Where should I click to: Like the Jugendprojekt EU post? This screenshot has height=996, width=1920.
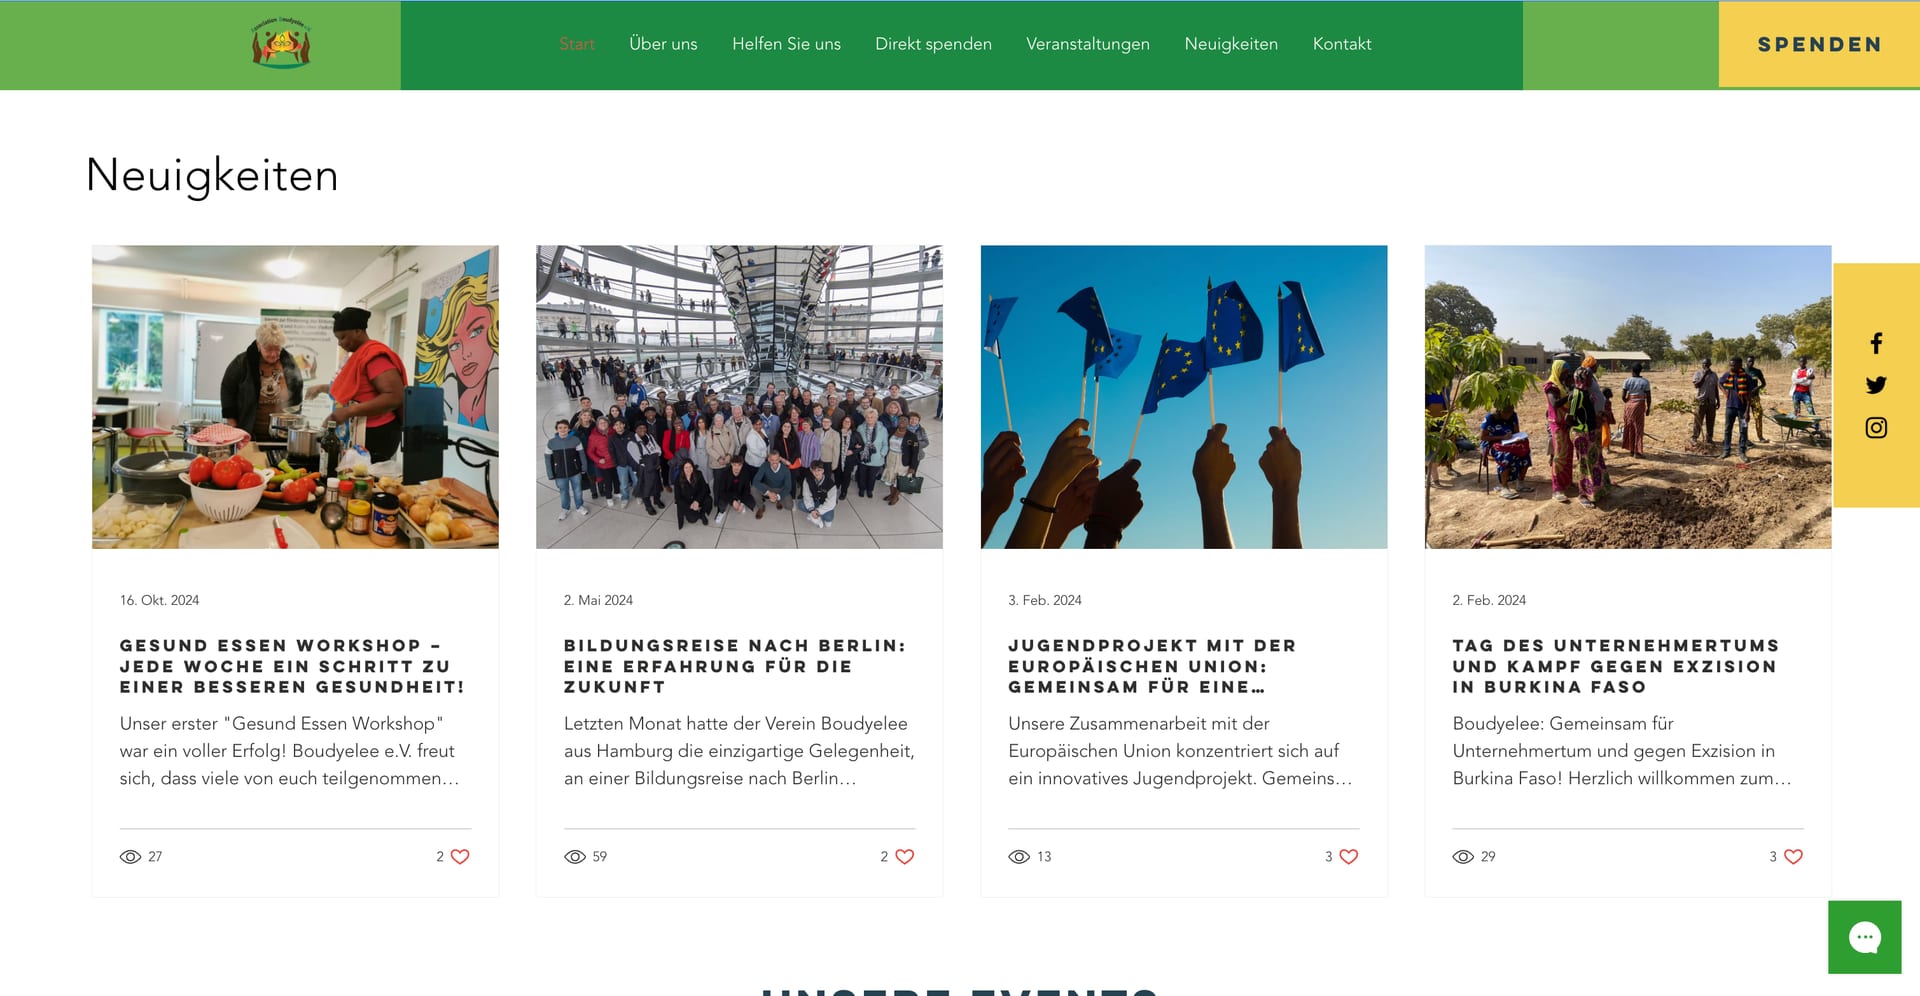point(1348,856)
